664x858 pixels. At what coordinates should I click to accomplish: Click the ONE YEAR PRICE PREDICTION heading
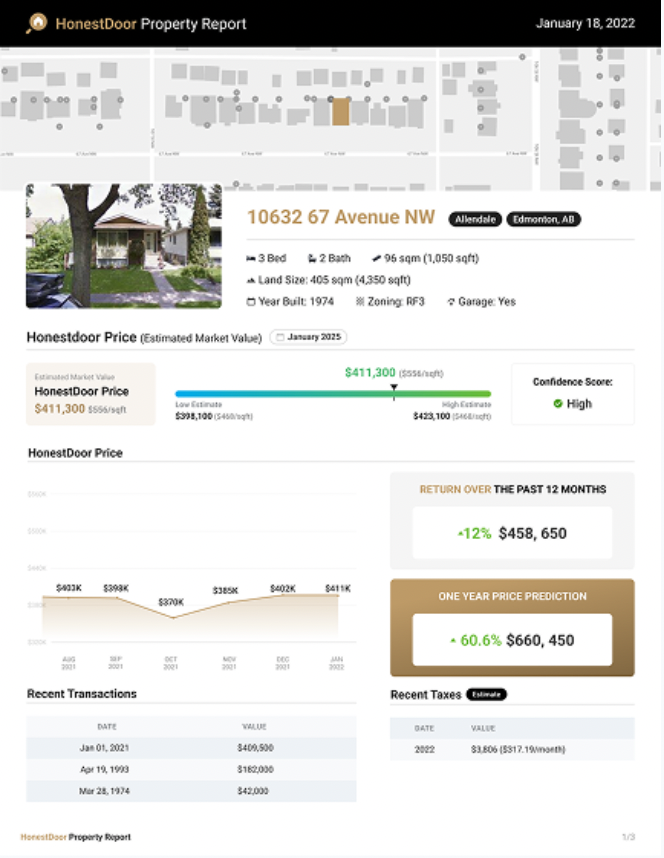(x=512, y=596)
